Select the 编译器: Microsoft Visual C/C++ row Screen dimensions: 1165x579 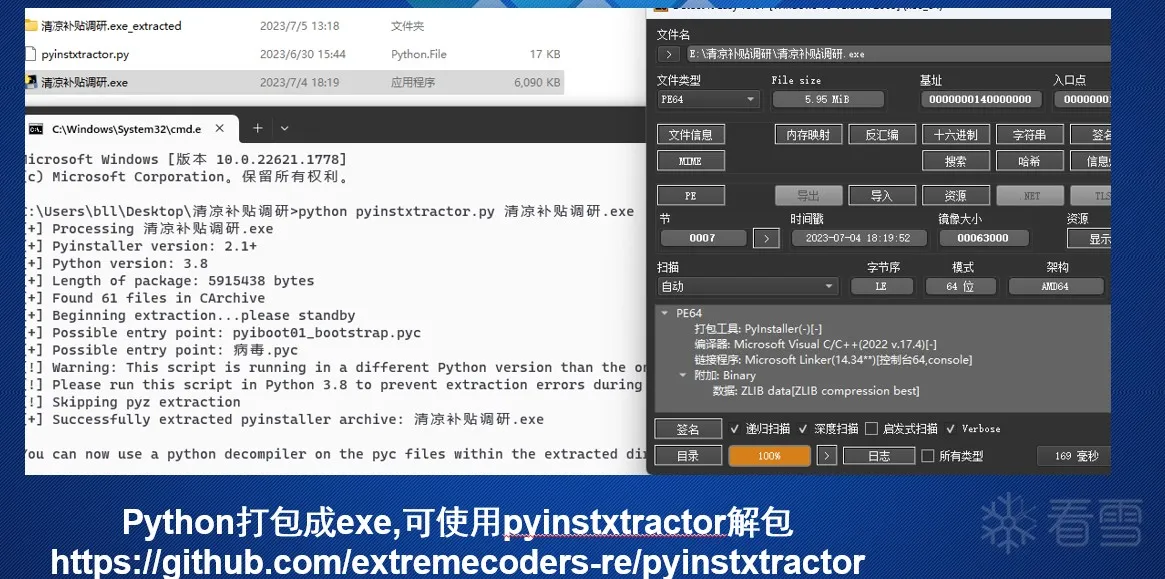[x=815, y=344]
